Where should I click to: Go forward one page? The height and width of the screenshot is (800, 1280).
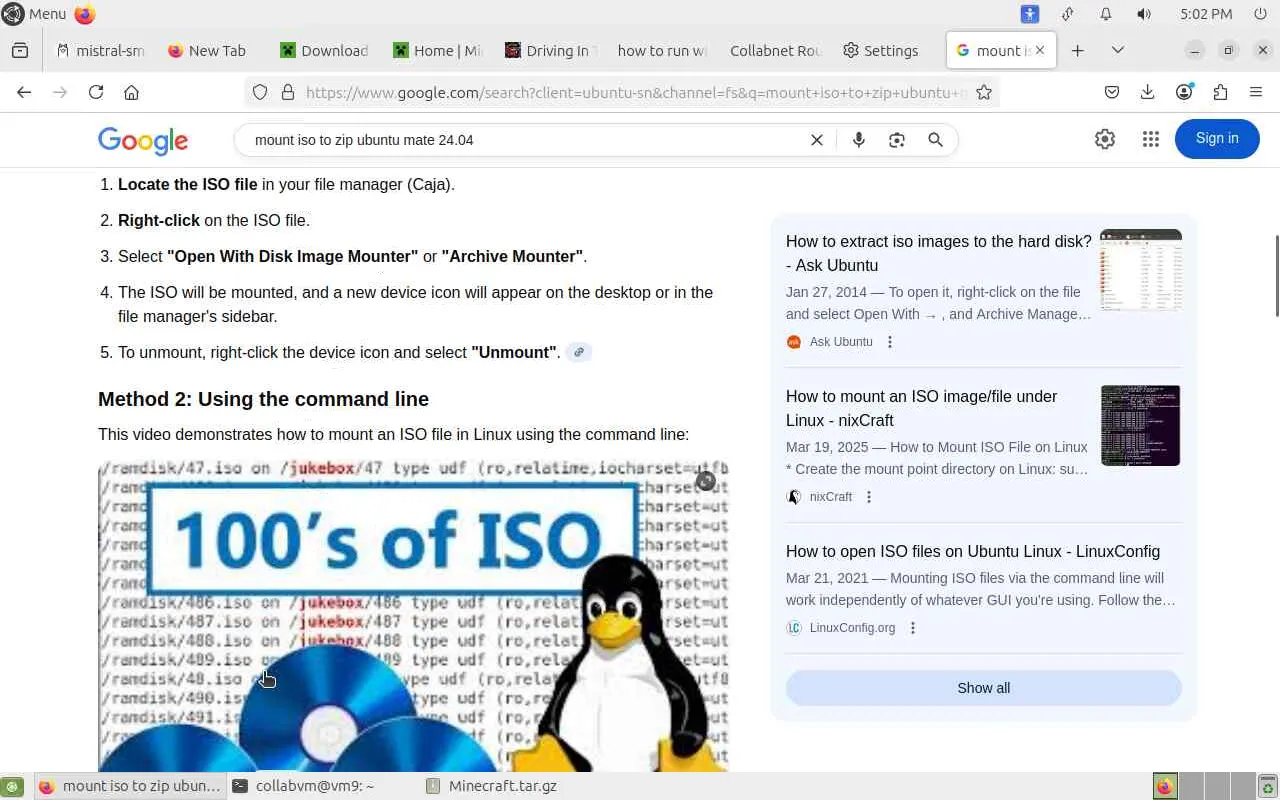pos(60,92)
